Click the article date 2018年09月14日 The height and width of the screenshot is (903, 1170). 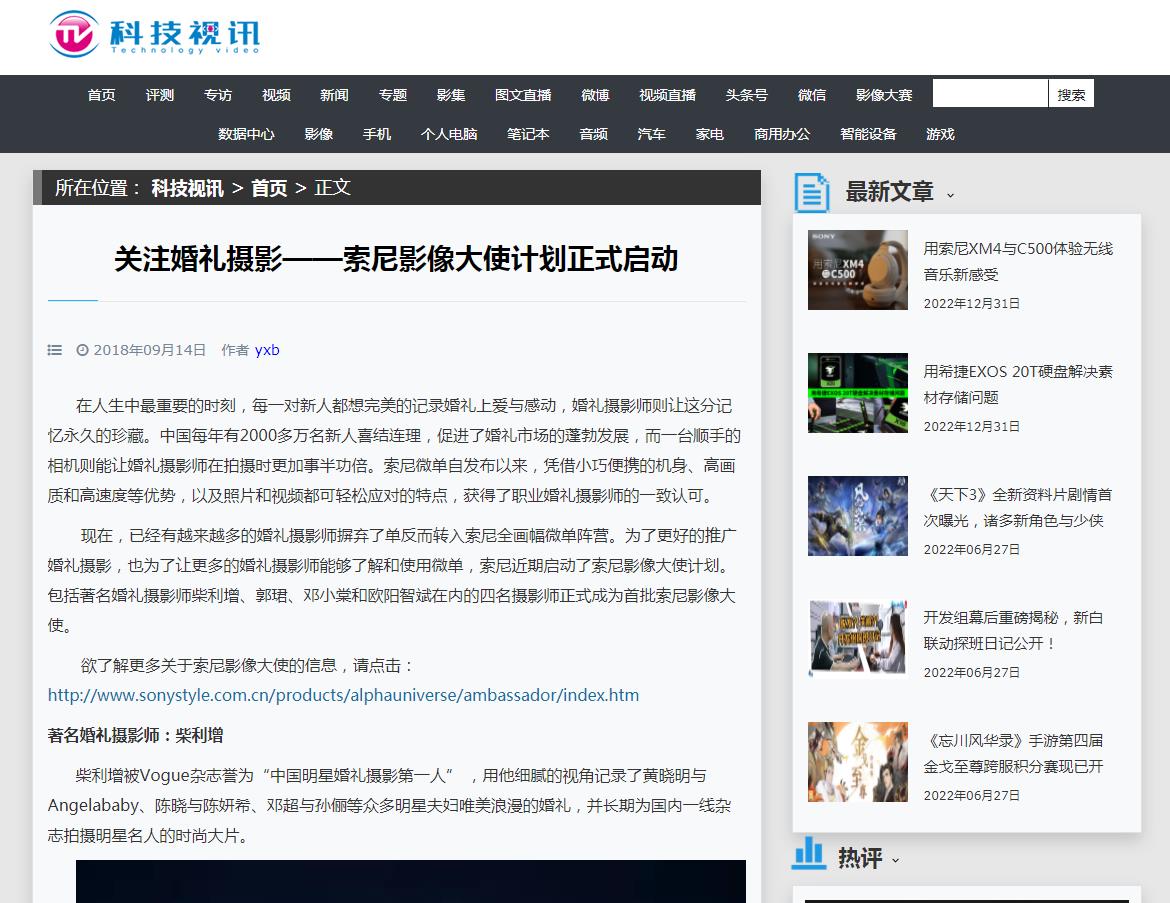[149, 350]
